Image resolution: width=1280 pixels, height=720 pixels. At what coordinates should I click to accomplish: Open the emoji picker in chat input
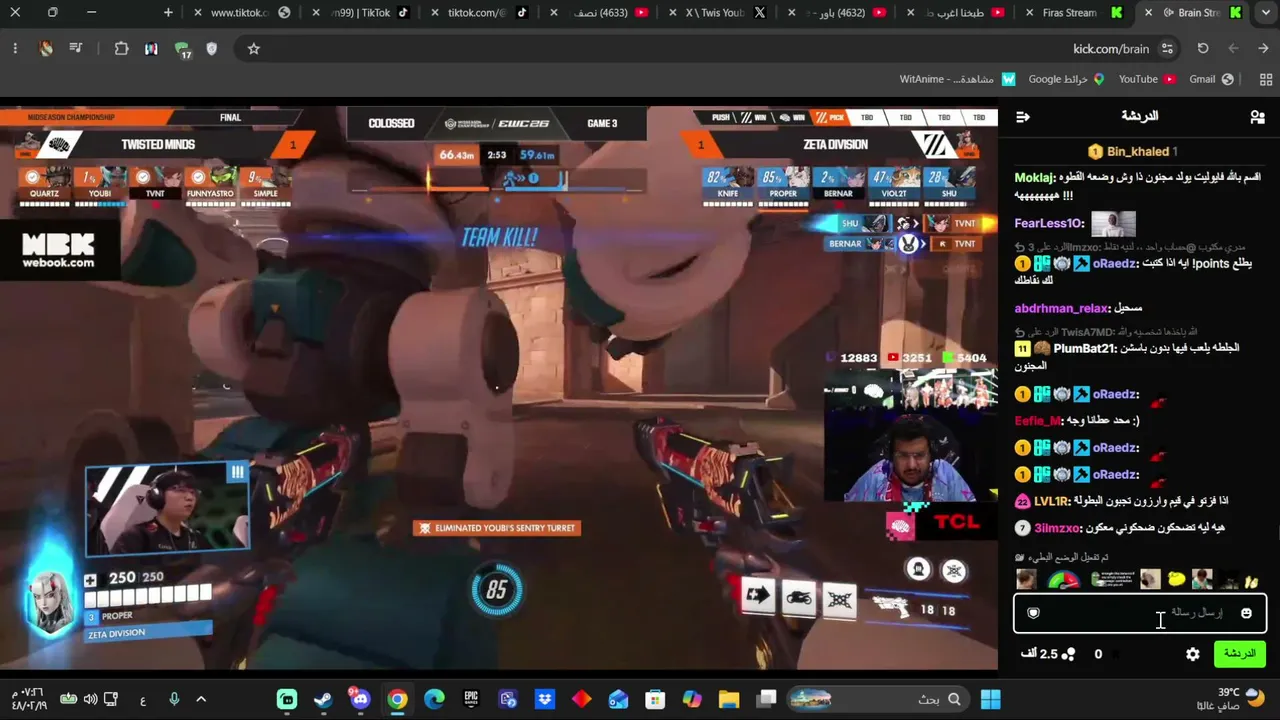click(1246, 613)
